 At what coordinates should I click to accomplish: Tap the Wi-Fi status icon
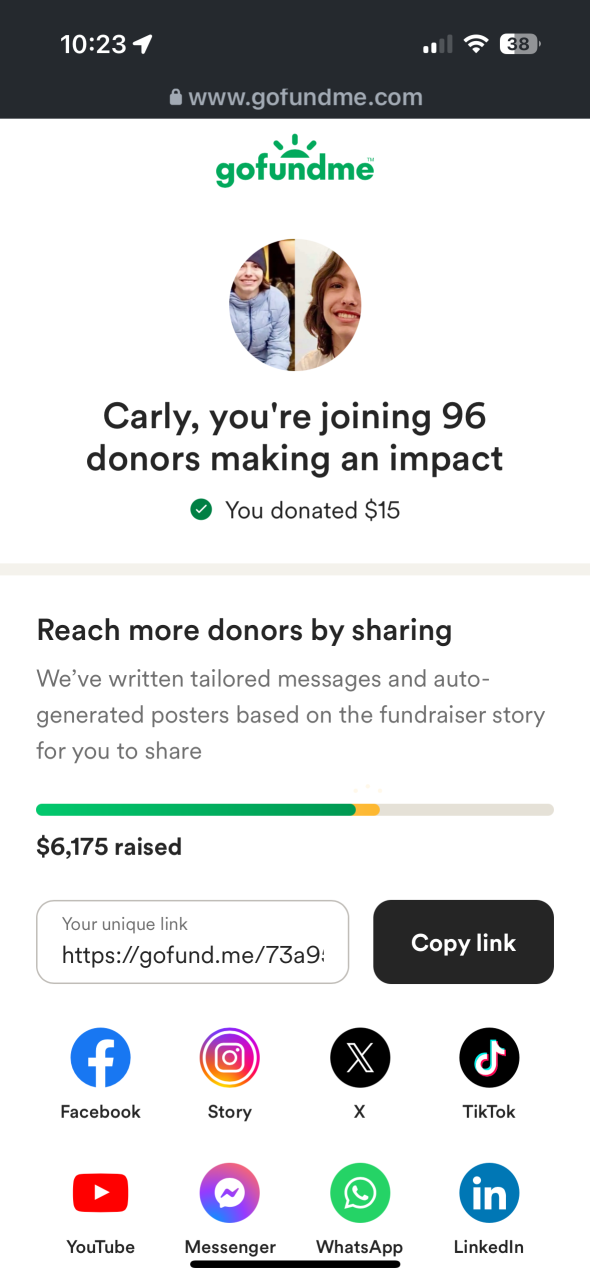(476, 44)
